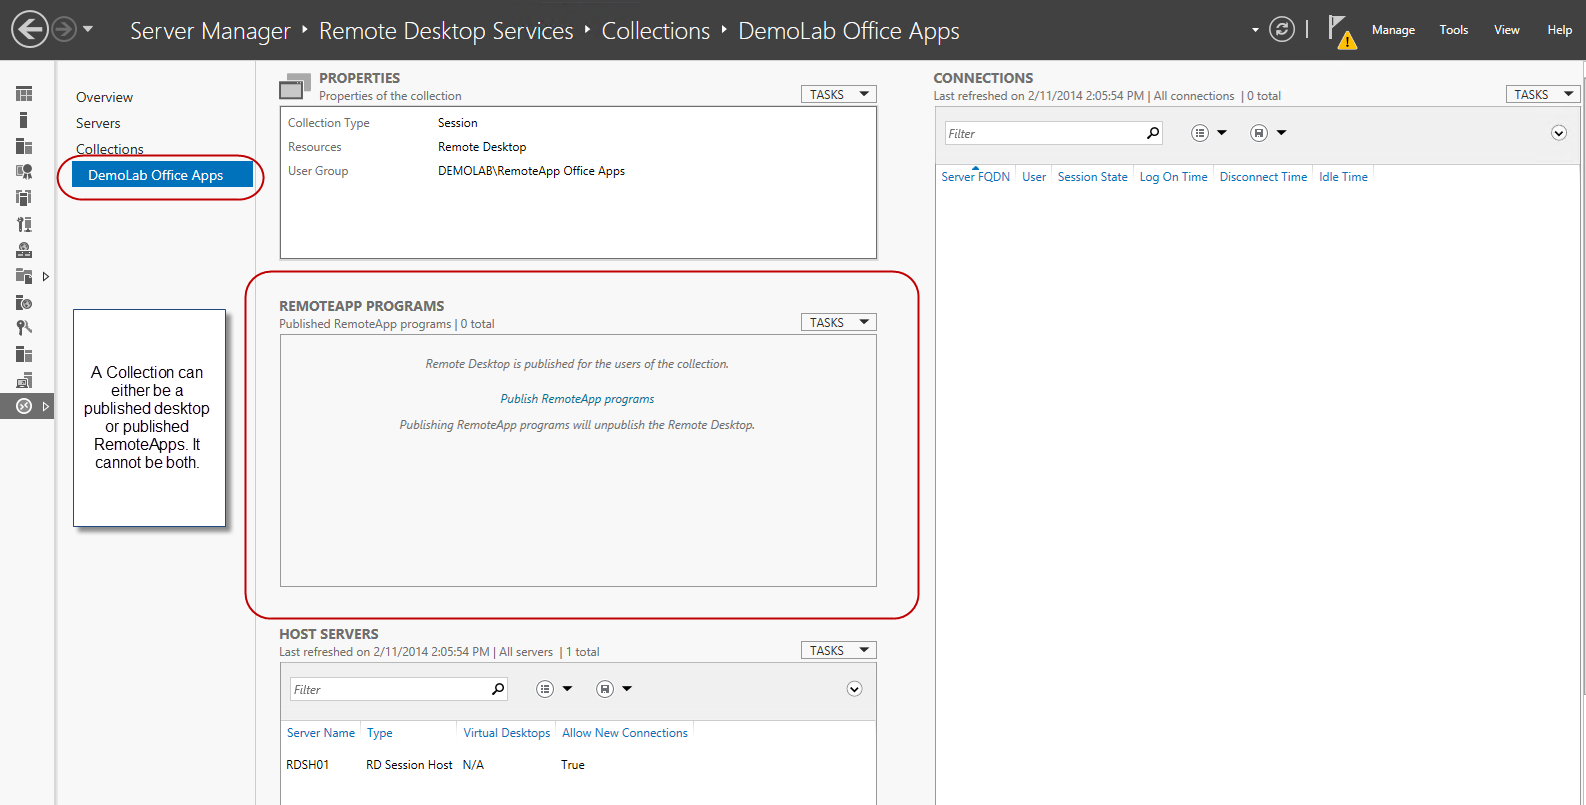Open the Manage menu

pos(1393,30)
